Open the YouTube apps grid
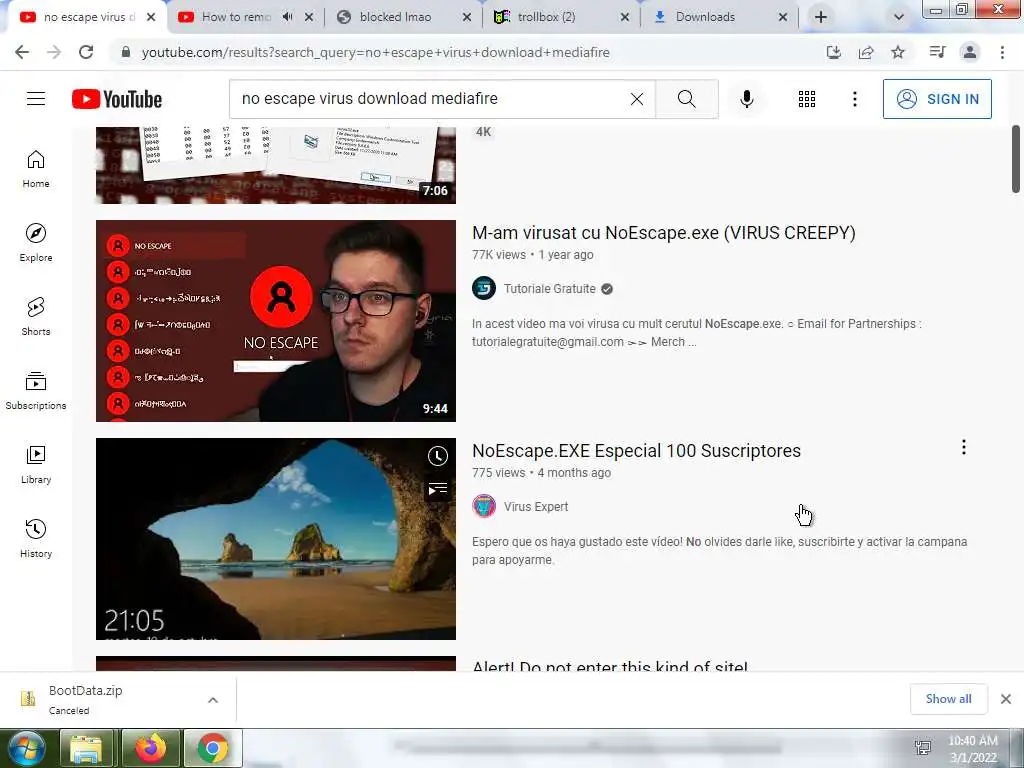 (807, 99)
